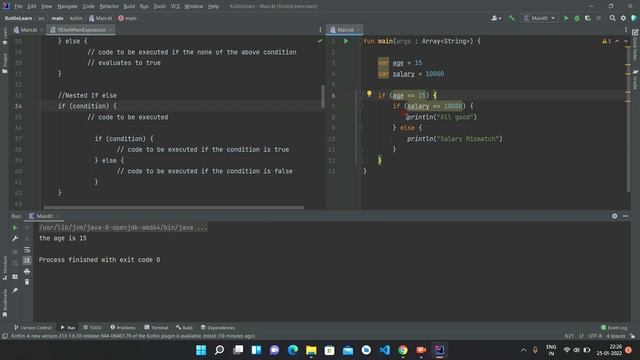Open Search Everywhere magnifier in the toolbar

[612, 18]
